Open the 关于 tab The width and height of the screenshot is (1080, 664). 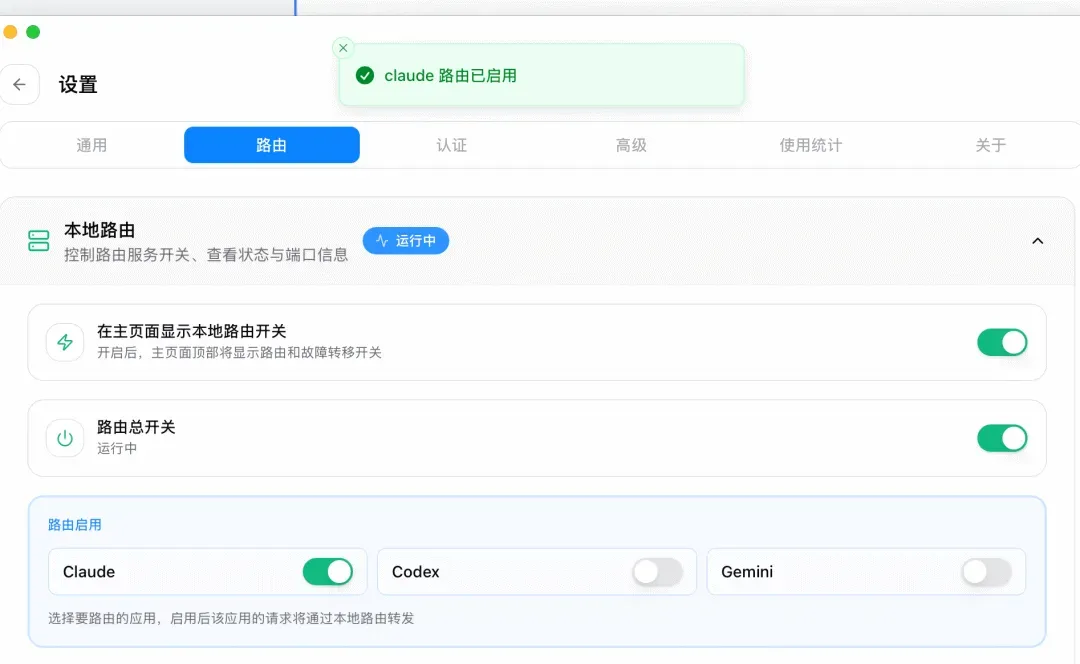(990, 145)
